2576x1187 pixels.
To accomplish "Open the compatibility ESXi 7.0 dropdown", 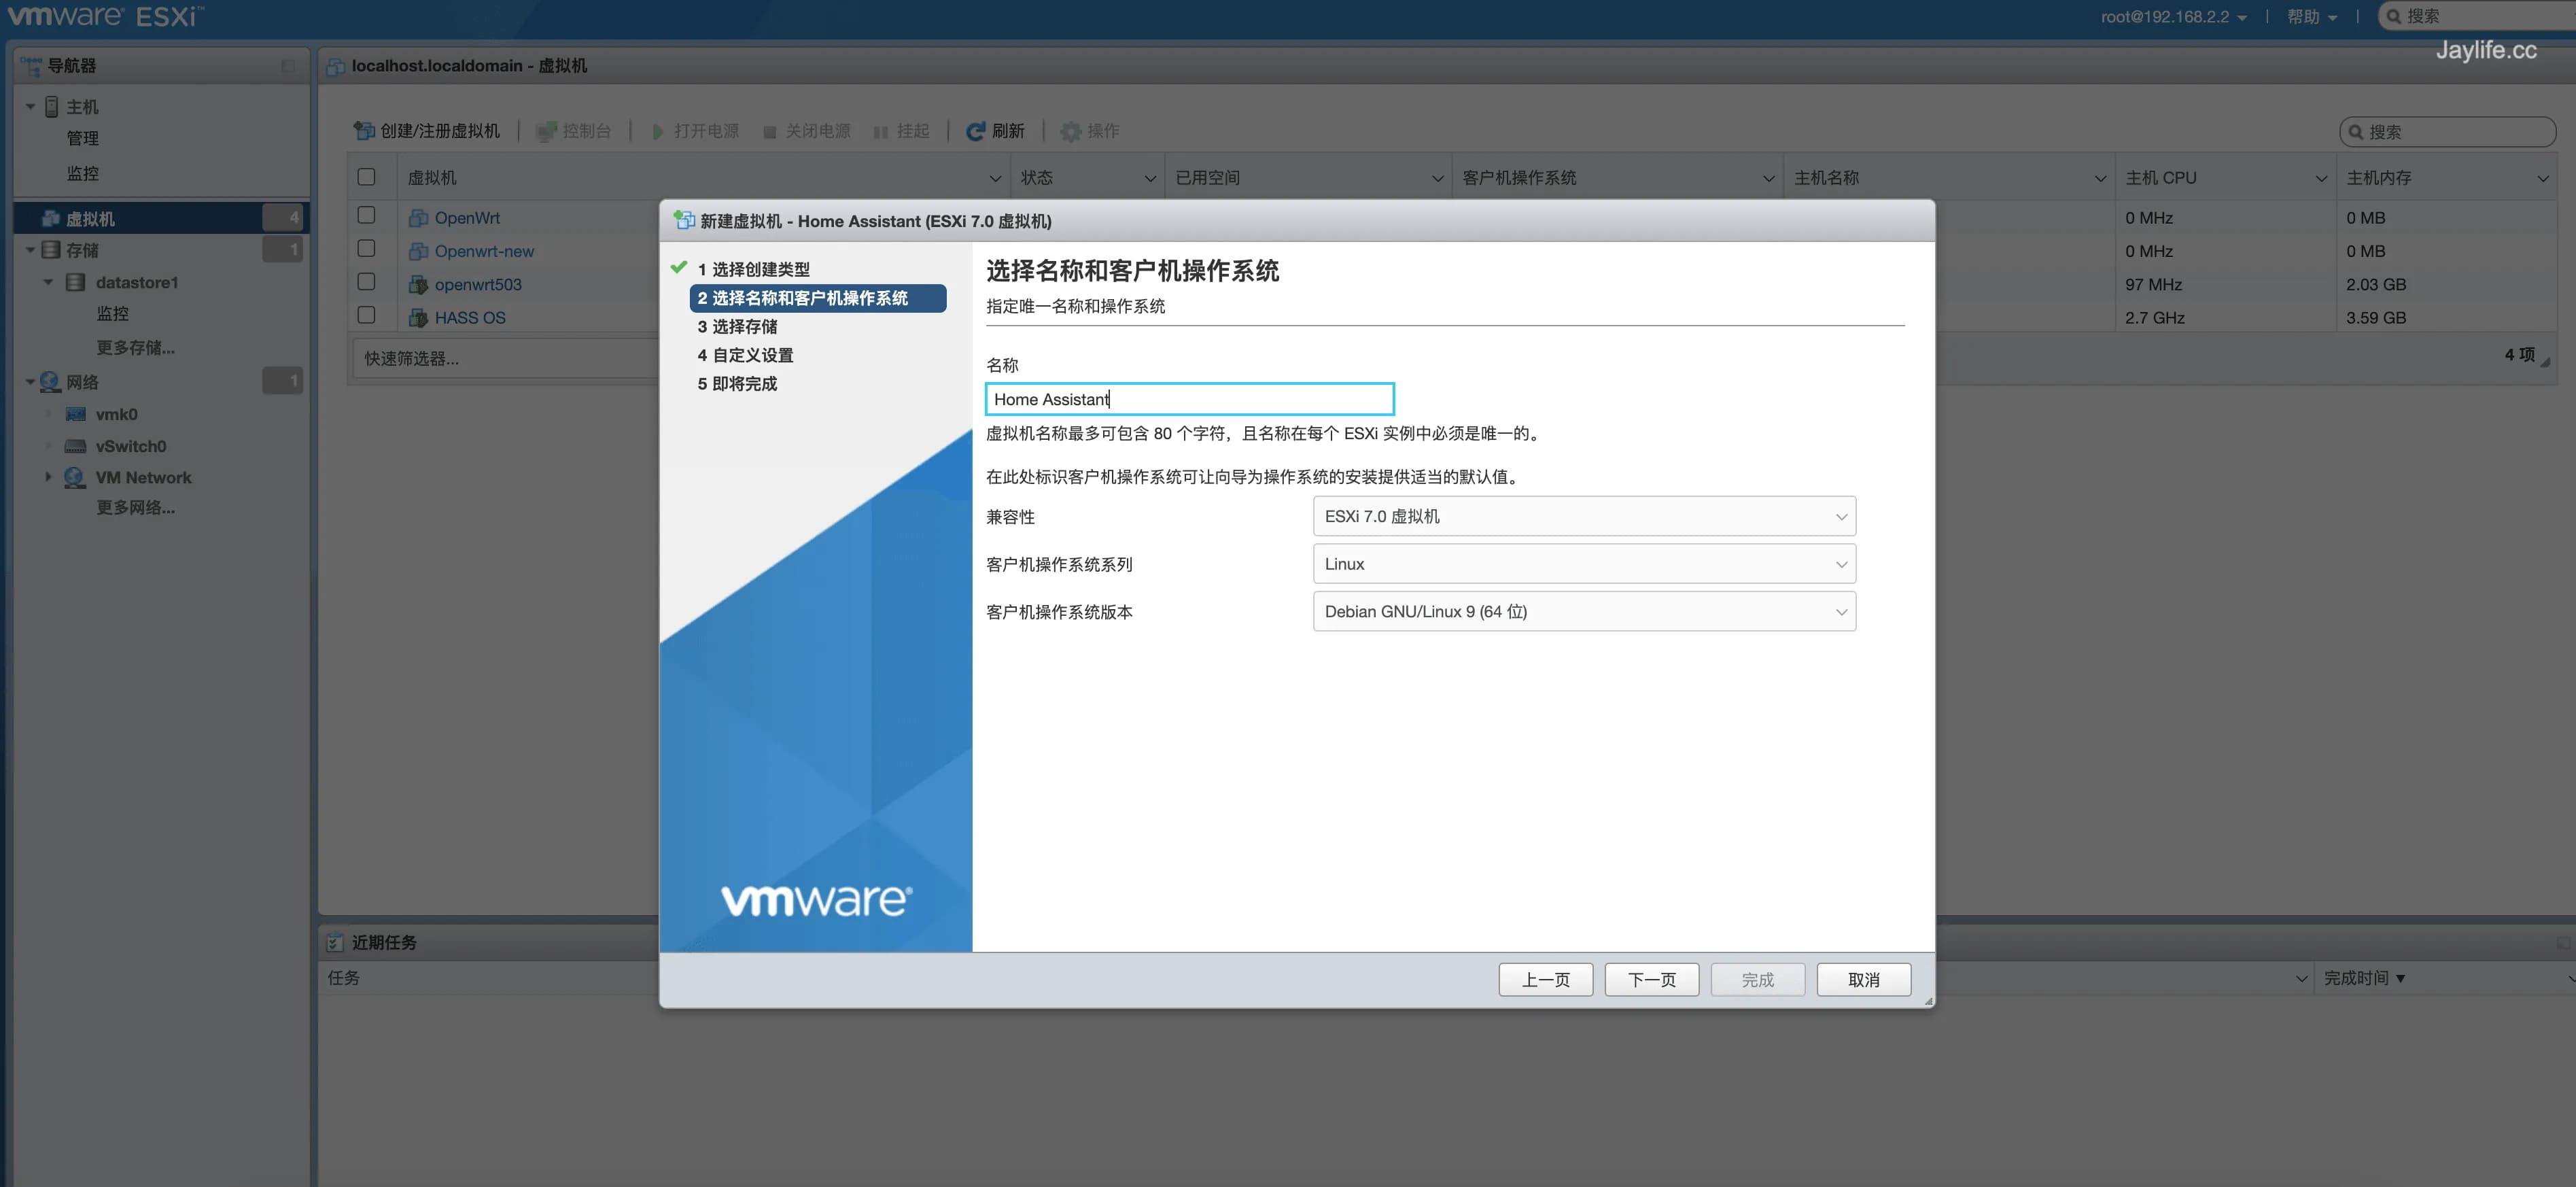I will pyautogui.click(x=1583, y=516).
